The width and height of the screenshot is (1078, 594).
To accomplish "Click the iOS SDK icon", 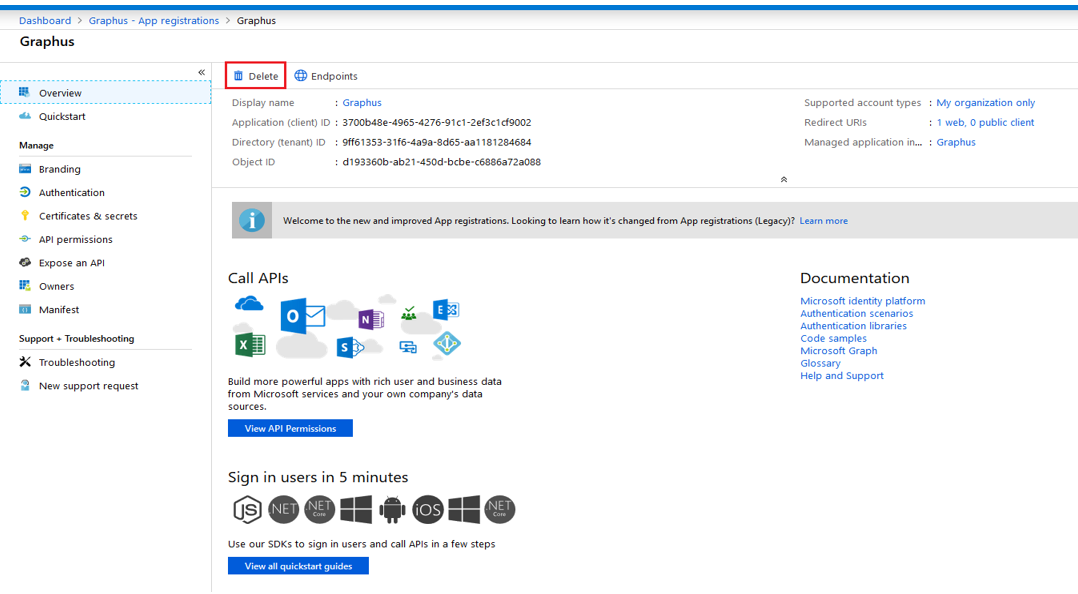I will 428,509.
